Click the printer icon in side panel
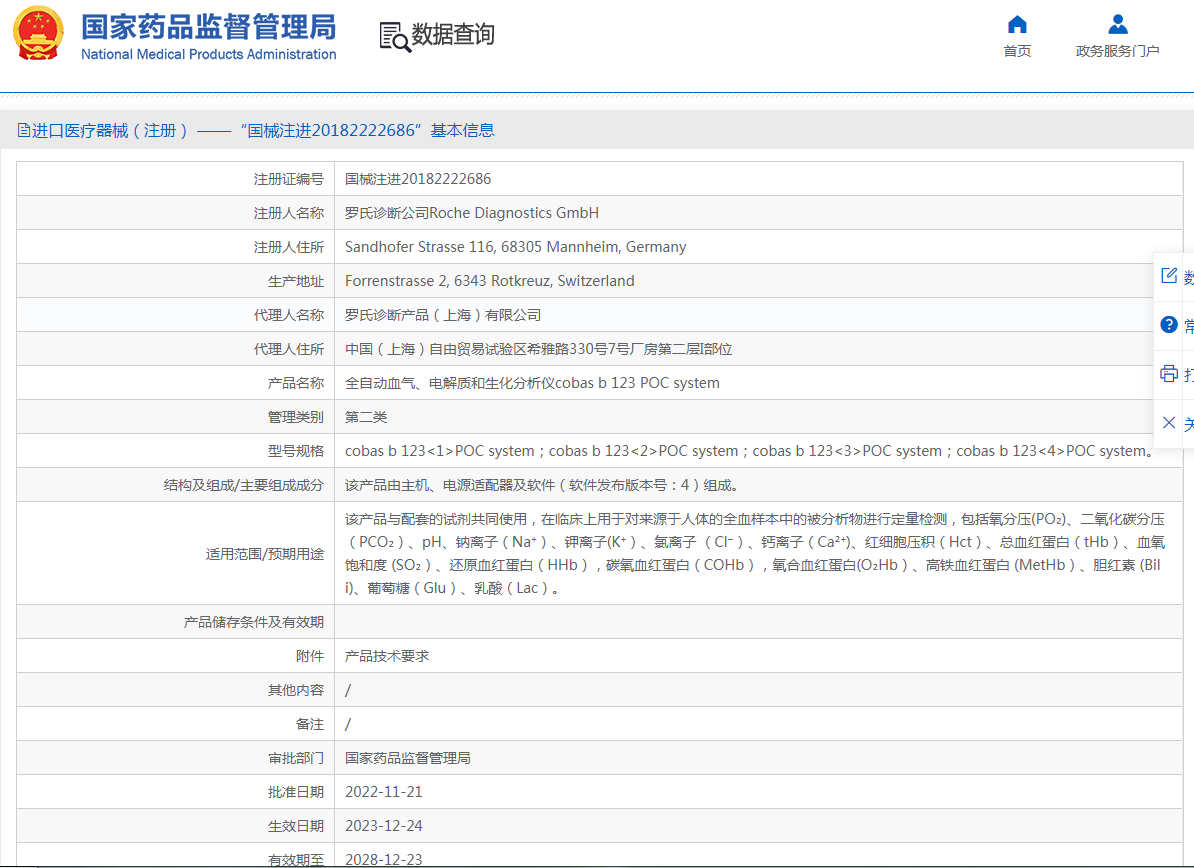The height and width of the screenshot is (868, 1194). point(1169,373)
